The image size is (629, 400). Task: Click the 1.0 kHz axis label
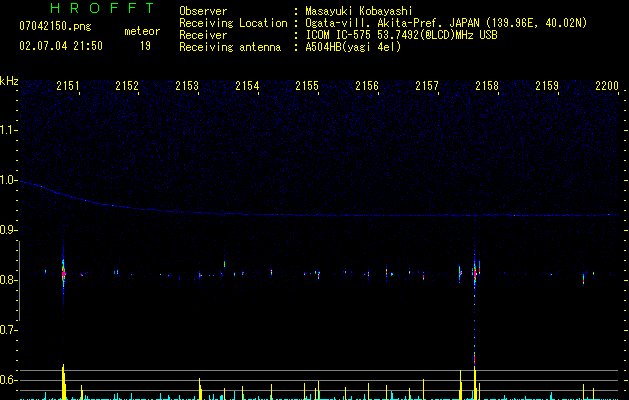click(8, 180)
